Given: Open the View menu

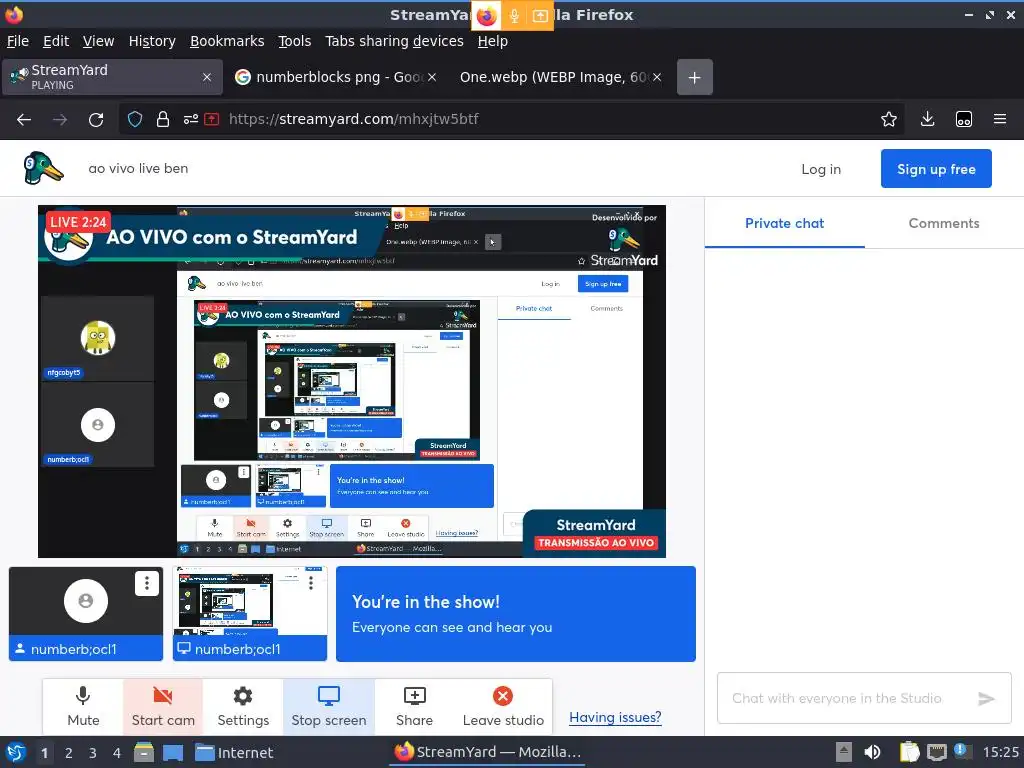Looking at the screenshot, I should [99, 41].
